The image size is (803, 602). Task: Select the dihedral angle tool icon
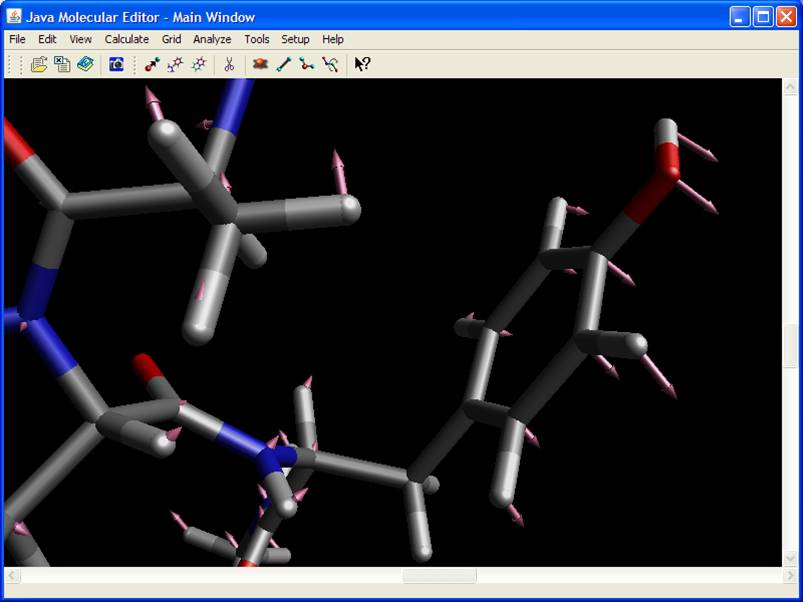pos(330,64)
